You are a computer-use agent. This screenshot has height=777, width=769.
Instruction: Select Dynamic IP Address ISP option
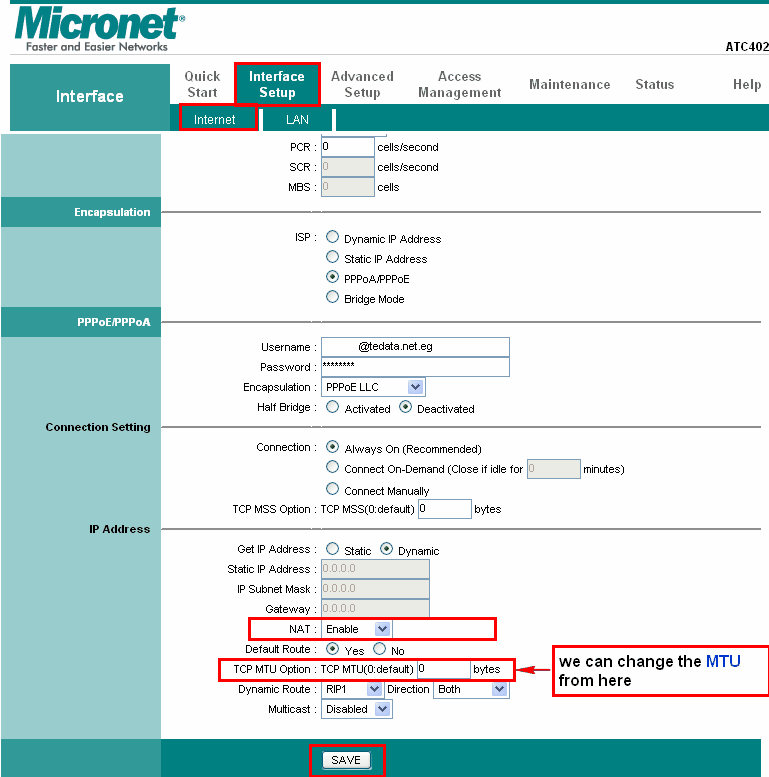332,237
